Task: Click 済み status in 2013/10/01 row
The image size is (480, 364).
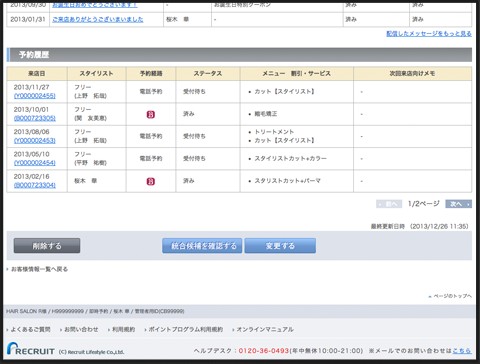Action: click(188, 114)
